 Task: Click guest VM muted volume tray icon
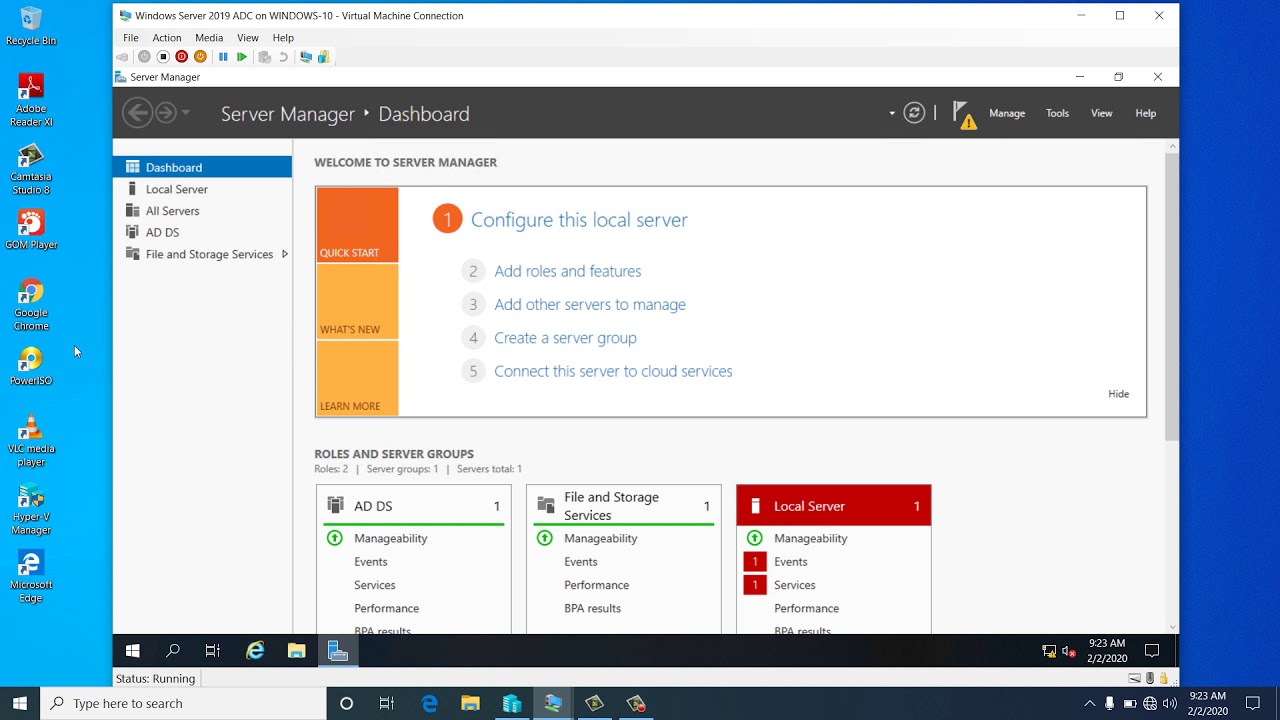tap(1069, 651)
